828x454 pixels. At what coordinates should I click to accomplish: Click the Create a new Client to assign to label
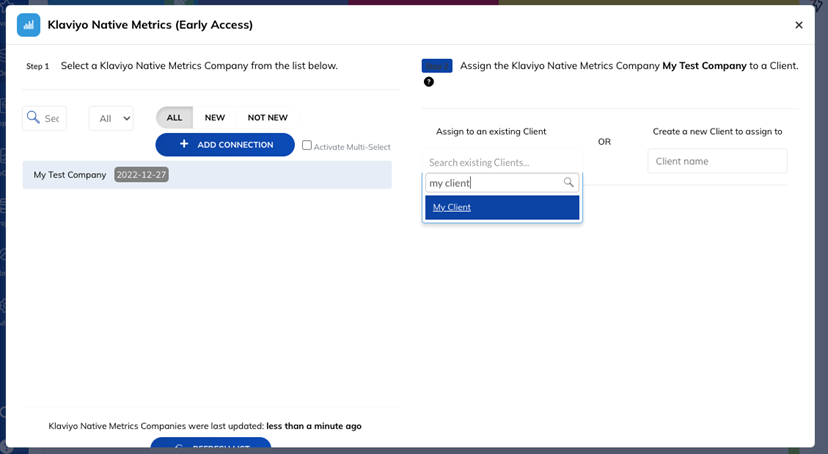(717, 131)
